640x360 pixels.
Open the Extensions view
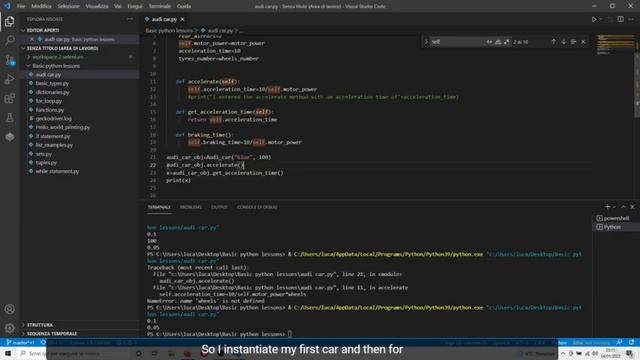(x=9, y=98)
